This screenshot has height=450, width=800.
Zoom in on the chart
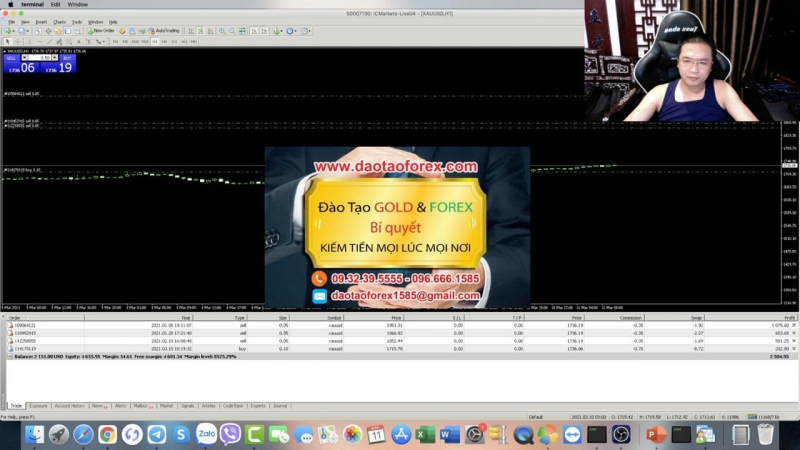[221, 31]
